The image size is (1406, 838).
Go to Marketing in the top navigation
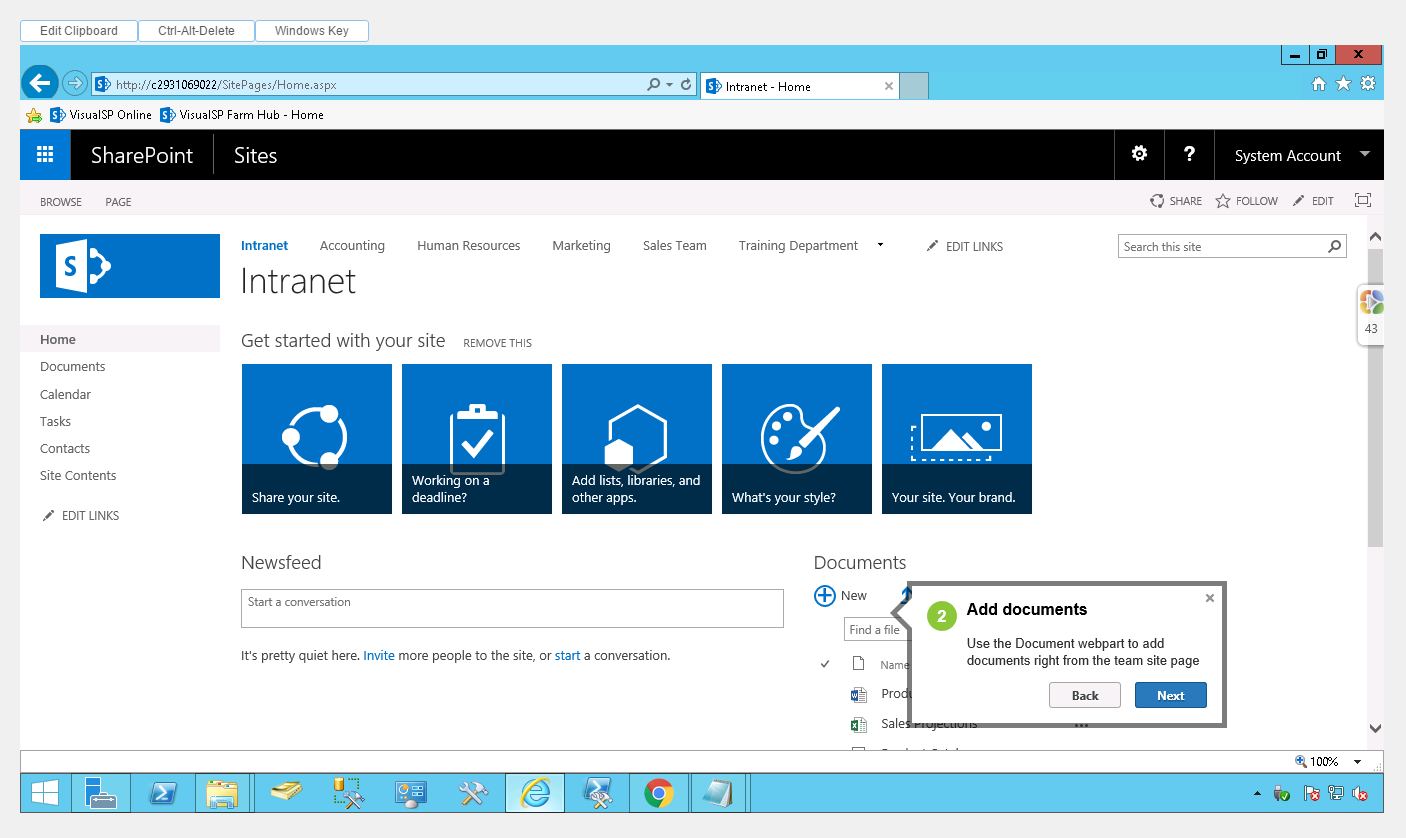(x=581, y=245)
